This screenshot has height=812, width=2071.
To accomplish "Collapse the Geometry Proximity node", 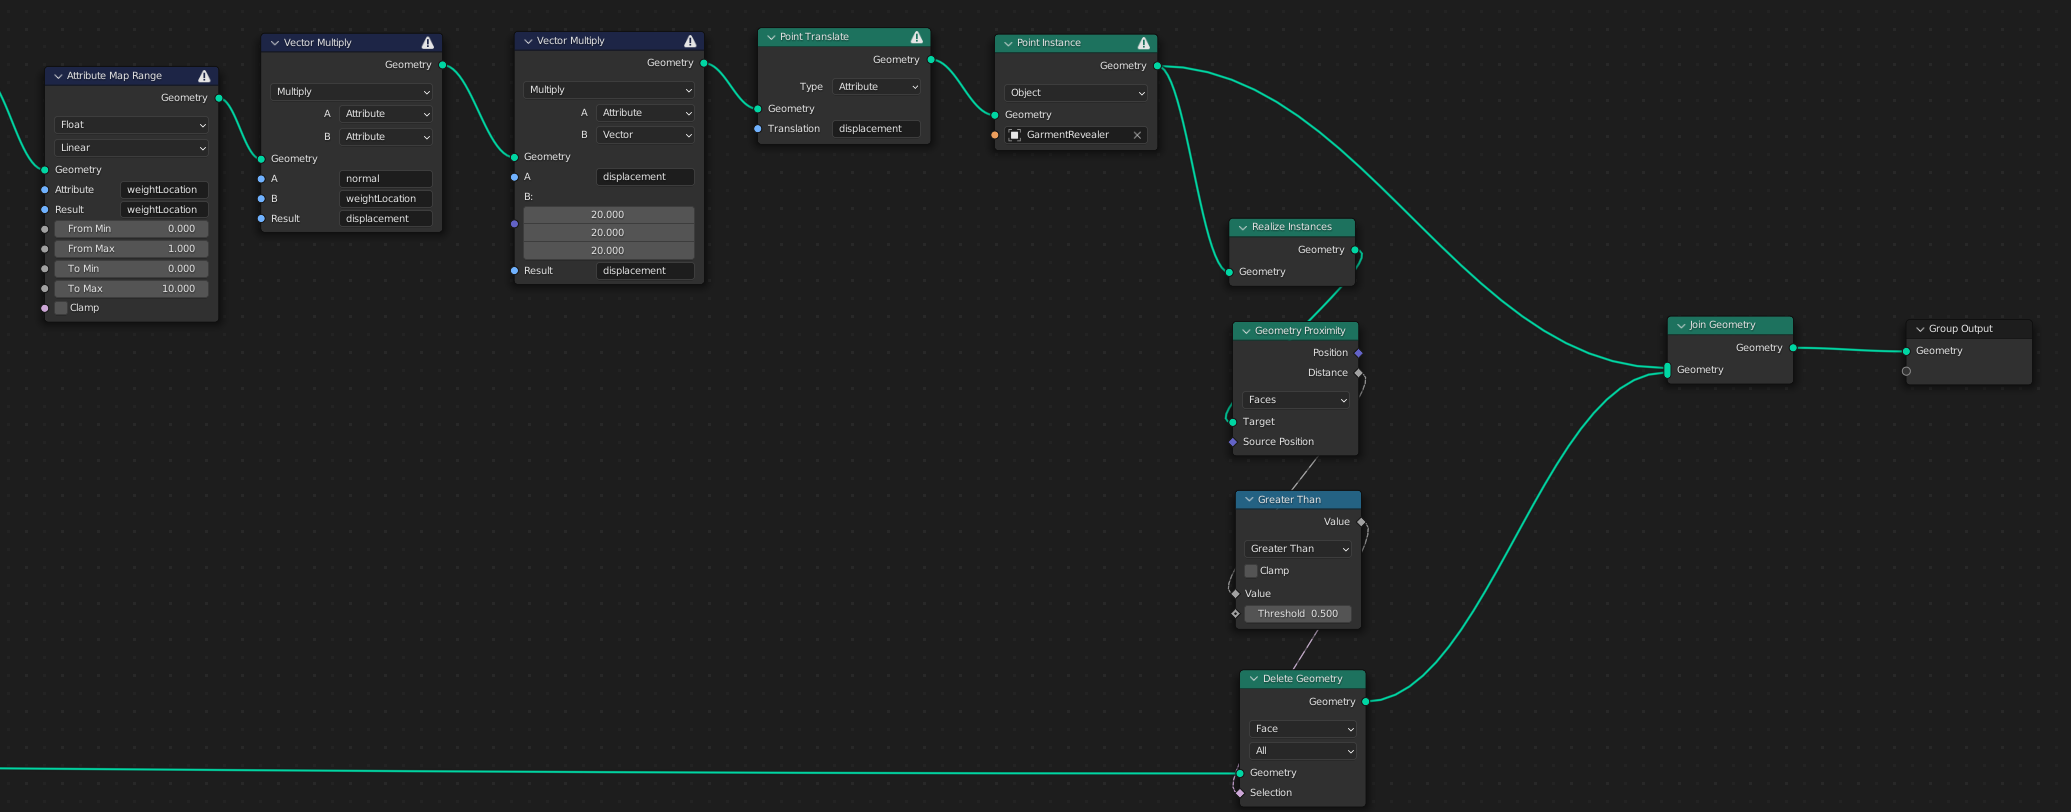I will click(x=1246, y=331).
